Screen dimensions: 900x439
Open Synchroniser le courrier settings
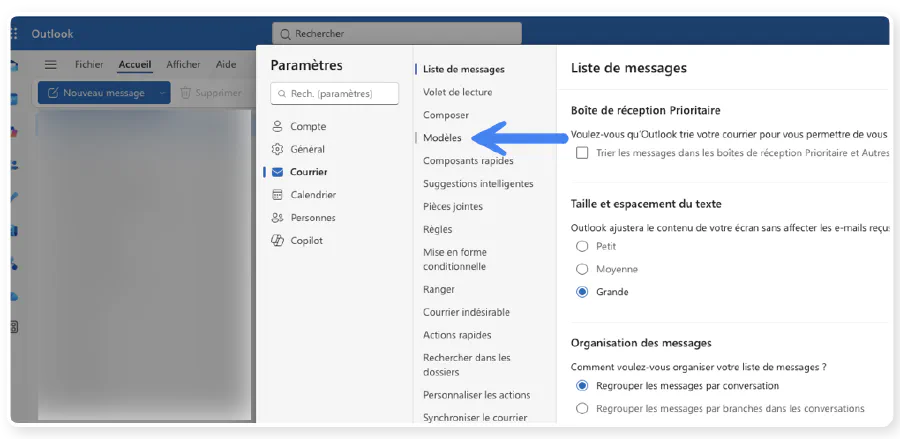pos(475,418)
